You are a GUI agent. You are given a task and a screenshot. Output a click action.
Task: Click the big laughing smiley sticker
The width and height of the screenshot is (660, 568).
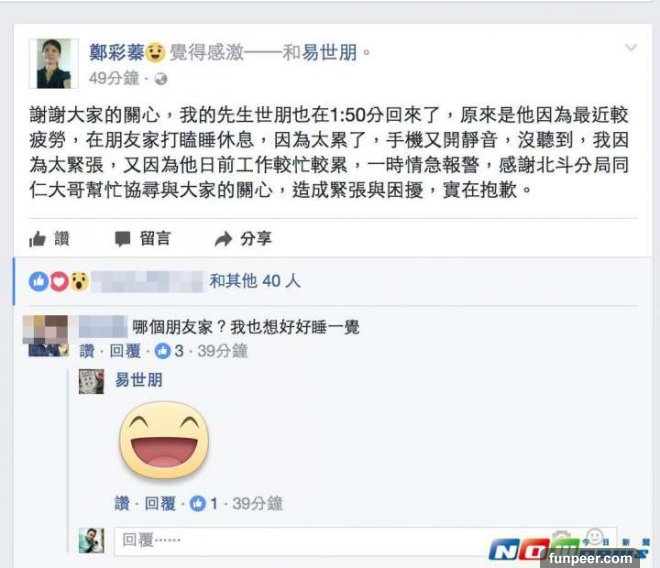click(164, 440)
